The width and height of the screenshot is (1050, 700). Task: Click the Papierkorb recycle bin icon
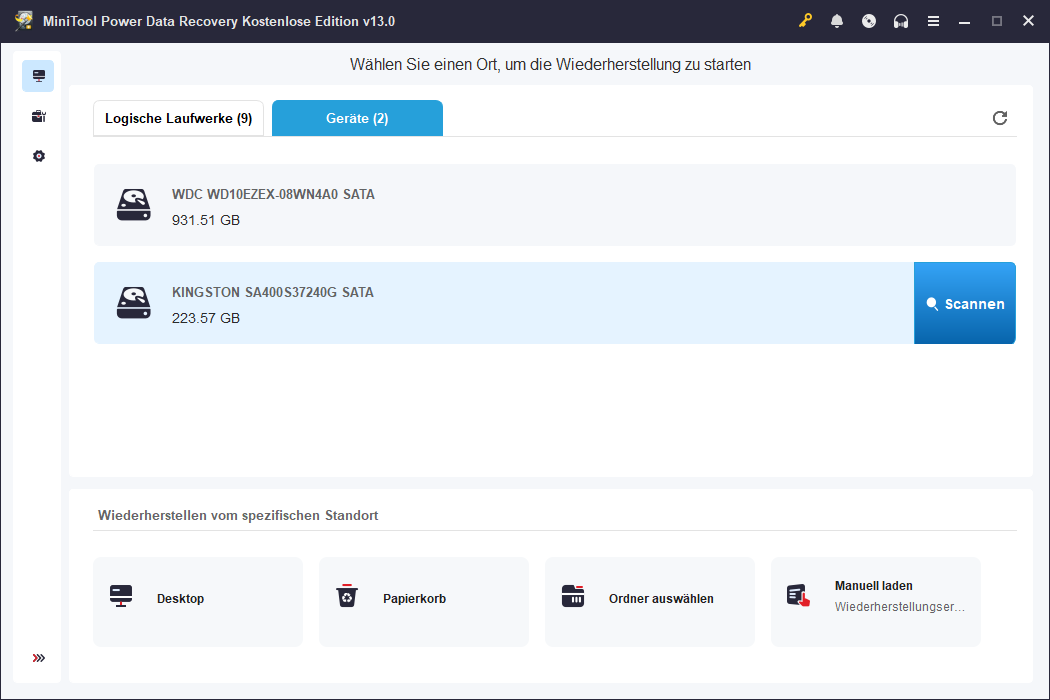(347, 596)
